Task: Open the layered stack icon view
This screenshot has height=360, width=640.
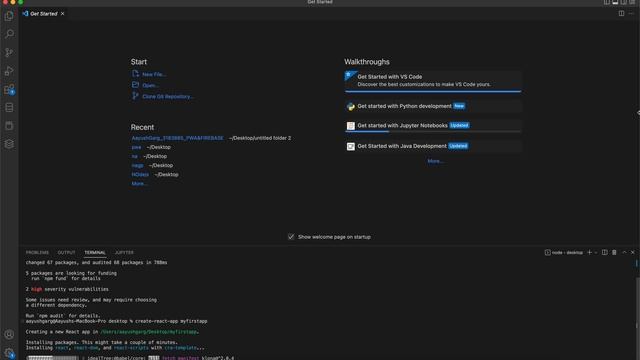Action: click(x=9, y=144)
